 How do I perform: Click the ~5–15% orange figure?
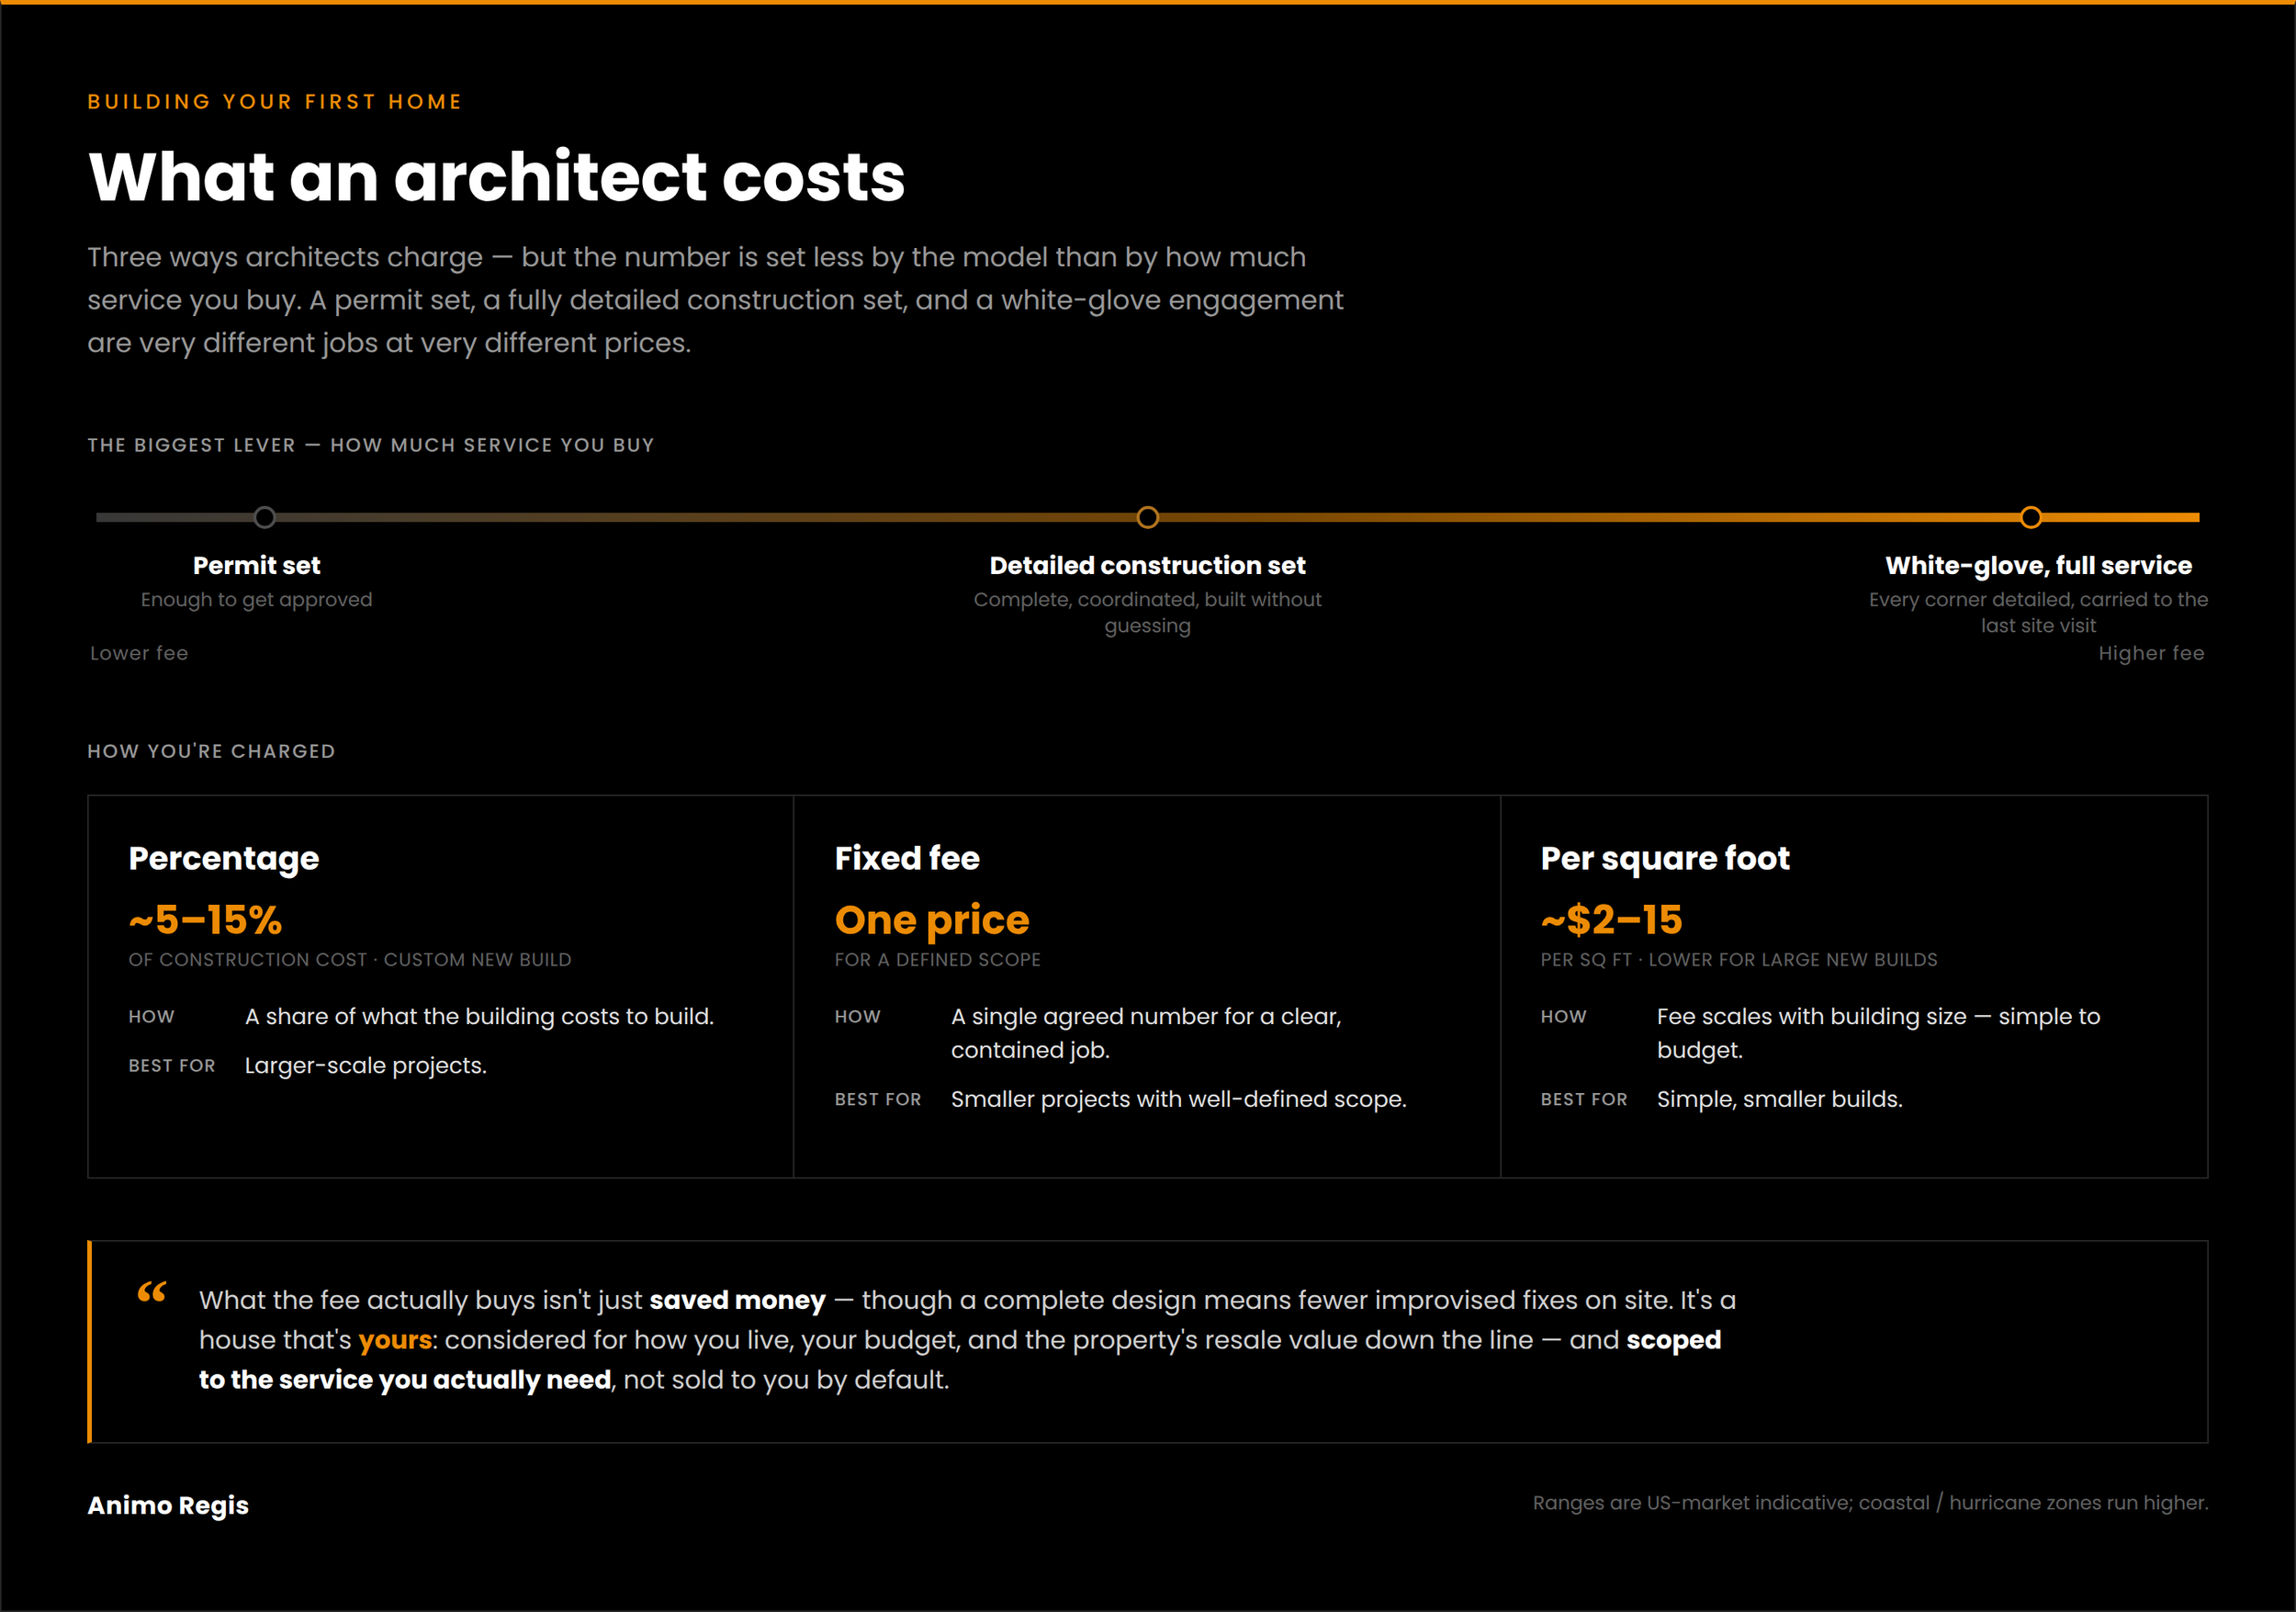[x=205, y=920]
